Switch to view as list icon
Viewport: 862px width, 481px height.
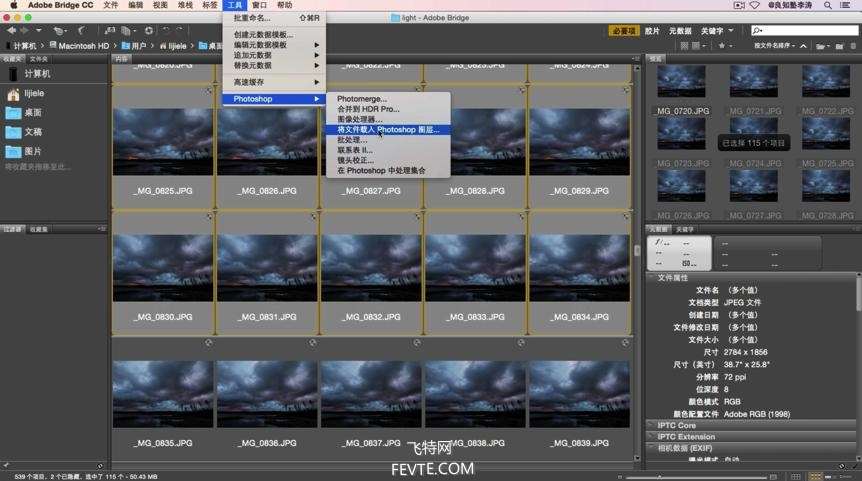click(x=846, y=477)
